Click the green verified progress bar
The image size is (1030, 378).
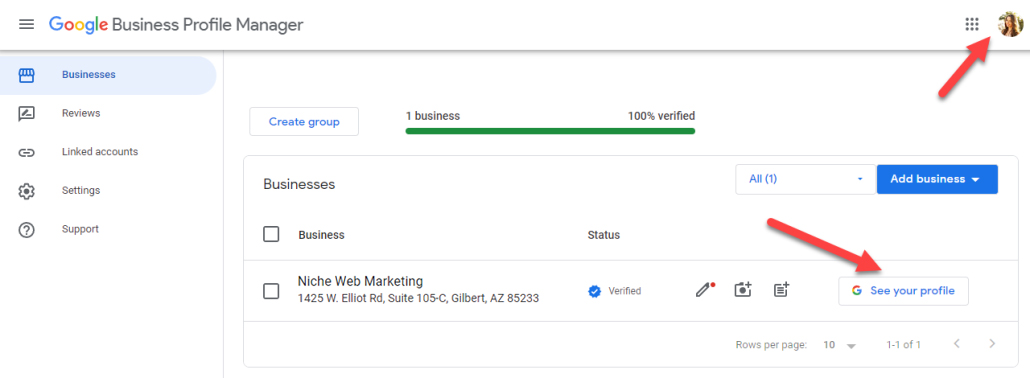pos(550,131)
